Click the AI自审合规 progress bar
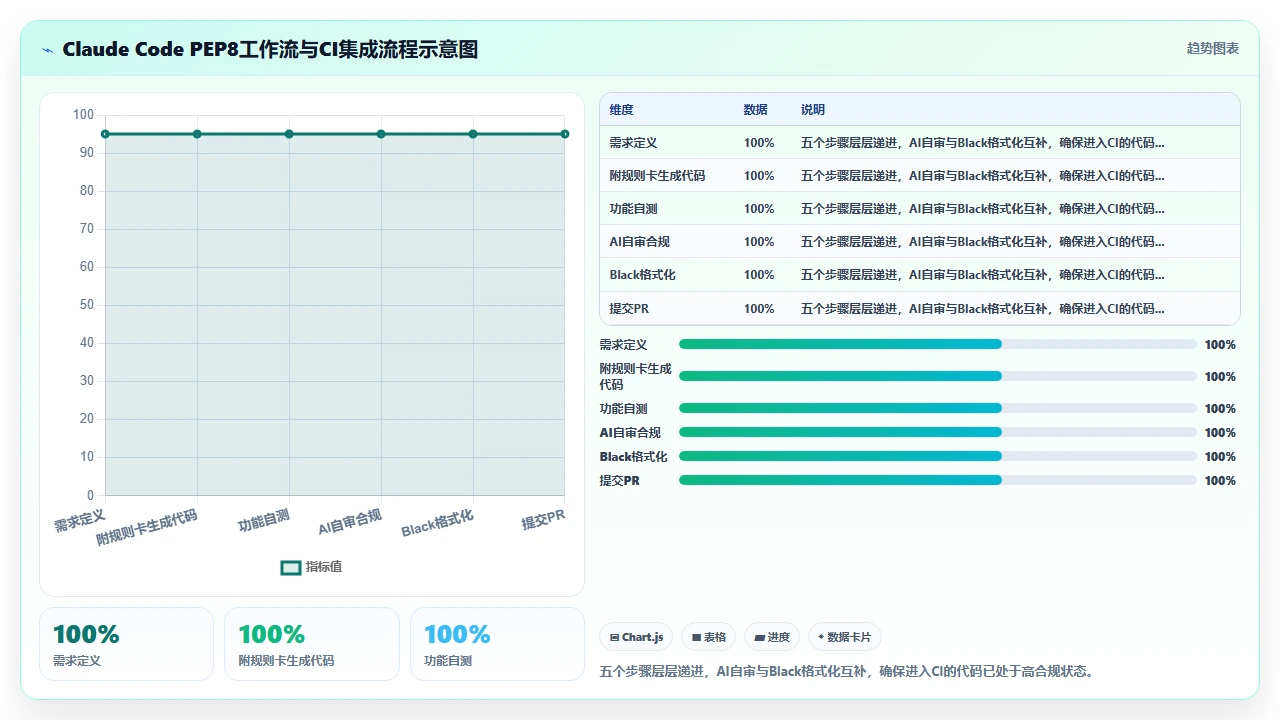This screenshot has height=720, width=1280. pyautogui.click(x=938, y=432)
